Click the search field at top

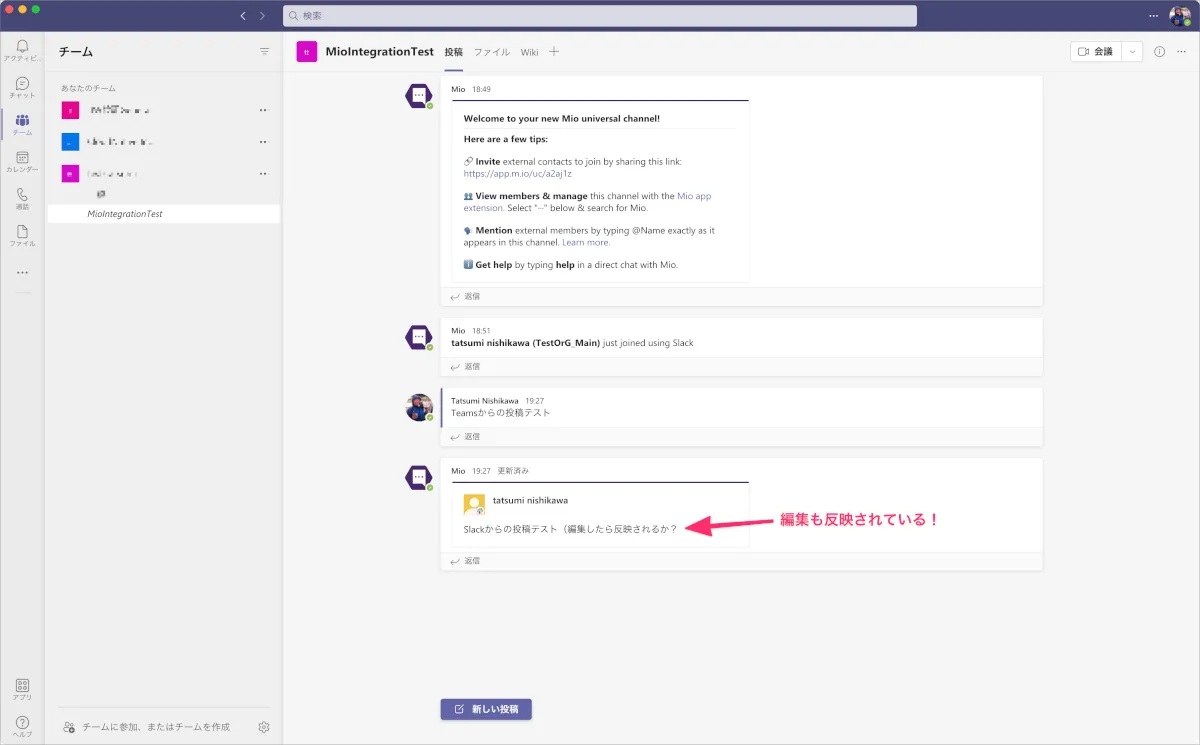coord(600,16)
